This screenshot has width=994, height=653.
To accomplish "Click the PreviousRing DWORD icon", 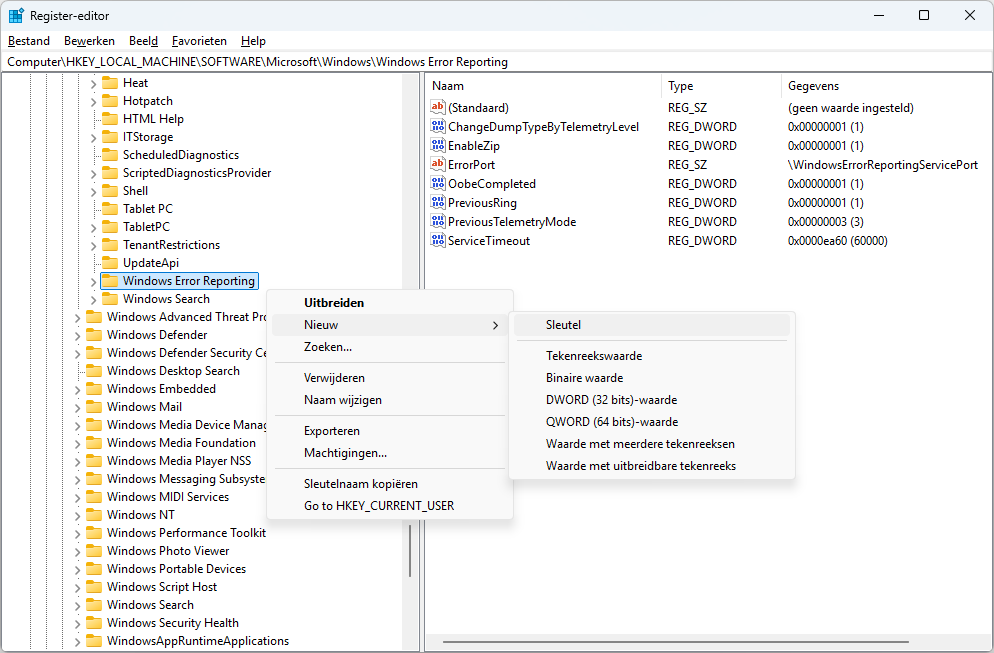I will click(x=437, y=202).
